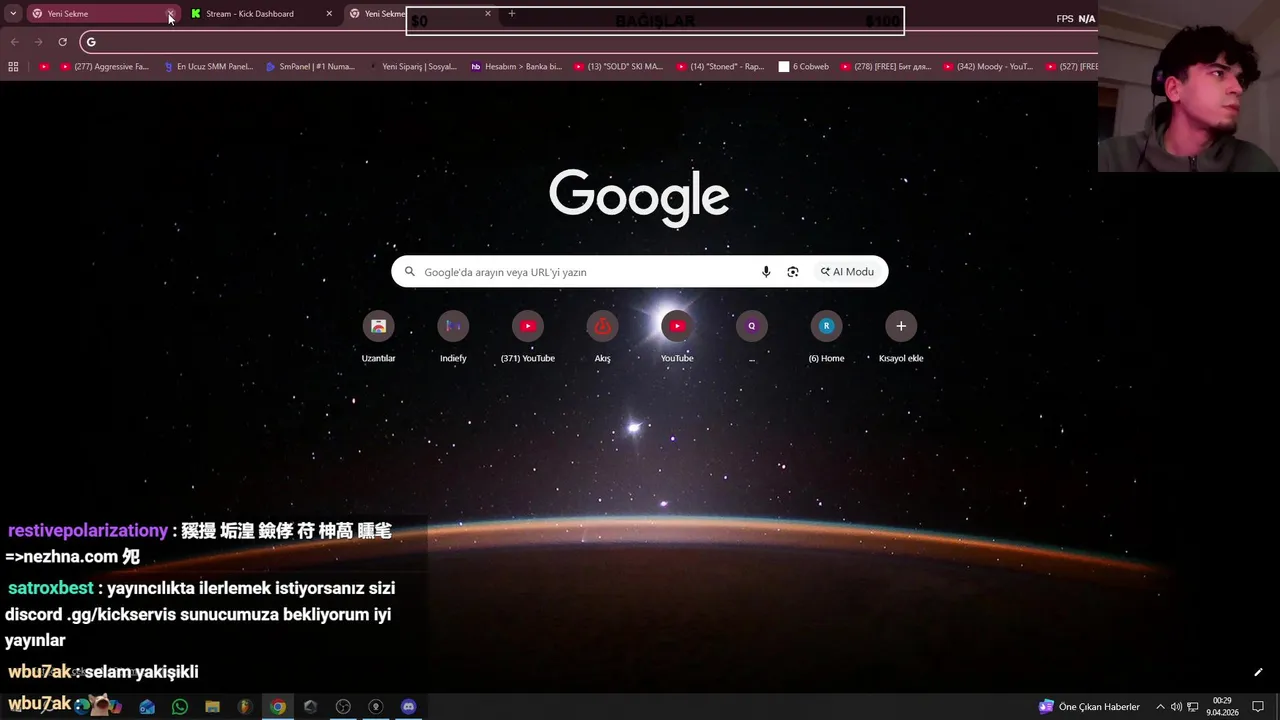
Task: Open Discord from the taskbar
Action: coord(408,707)
